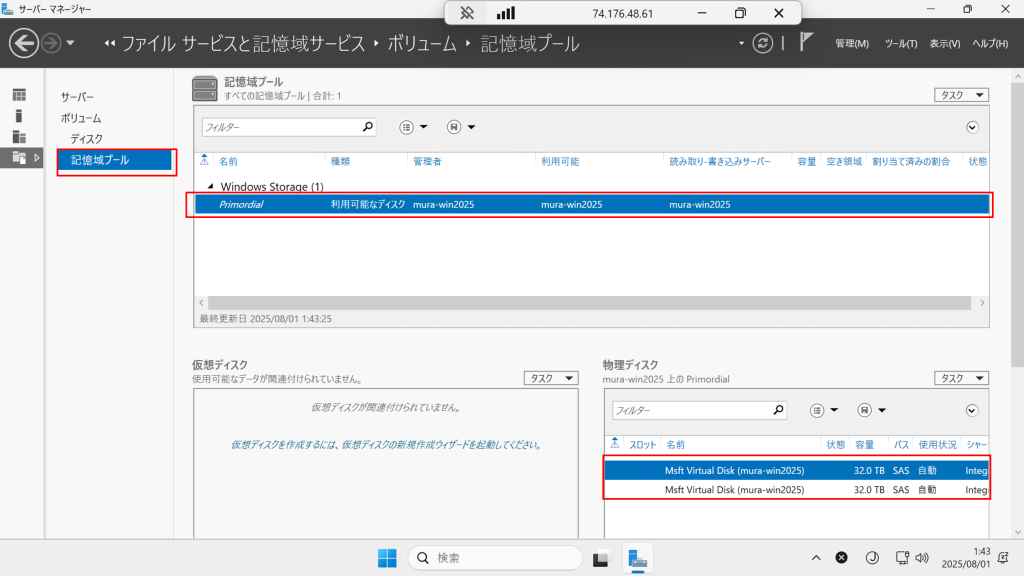The width and height of the screenshot is (1024, 576).
Task: Open the 表示(V) menu
Action: 944,43
